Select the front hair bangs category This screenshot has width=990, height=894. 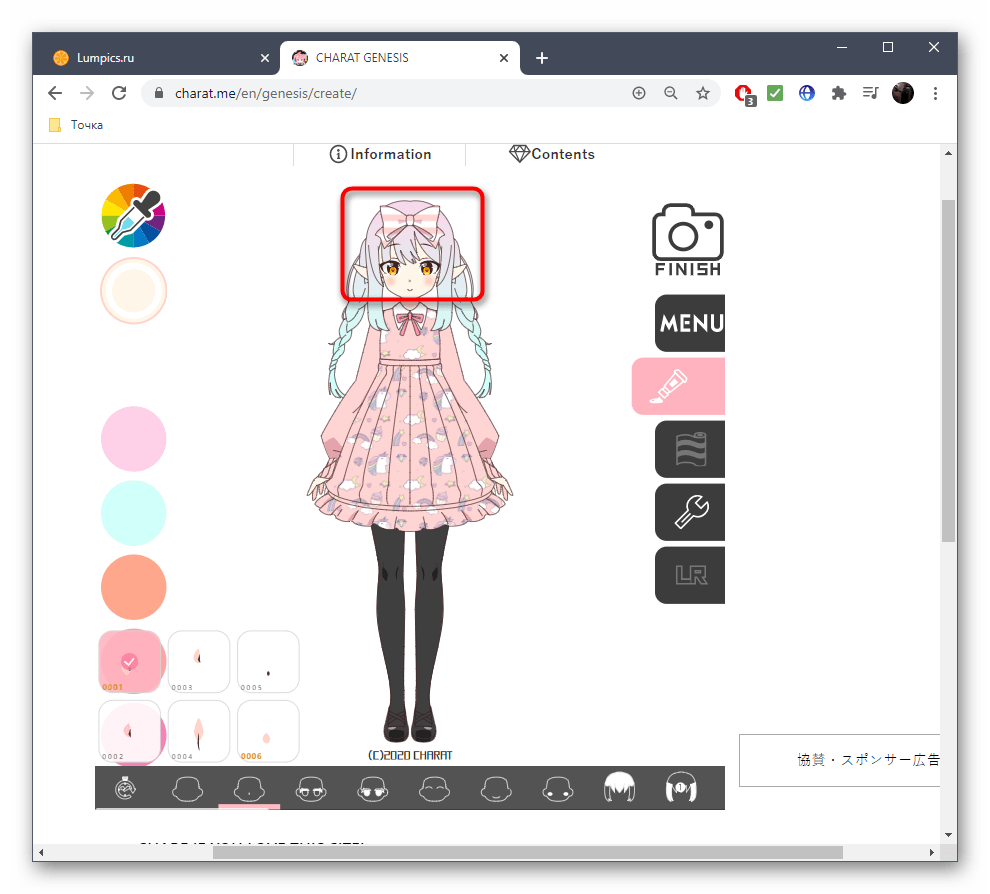(620, 789)
